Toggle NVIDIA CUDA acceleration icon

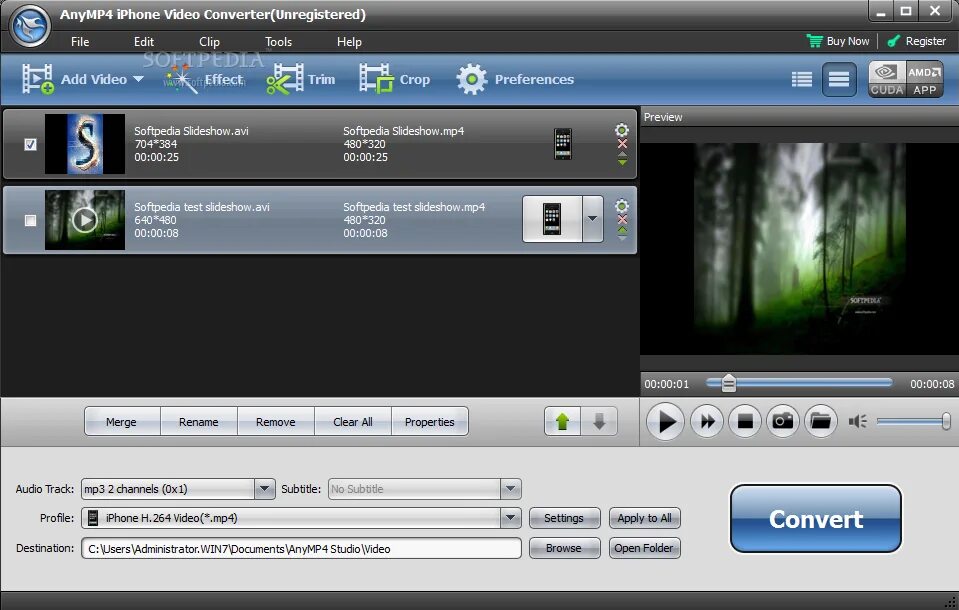(887, 80)
